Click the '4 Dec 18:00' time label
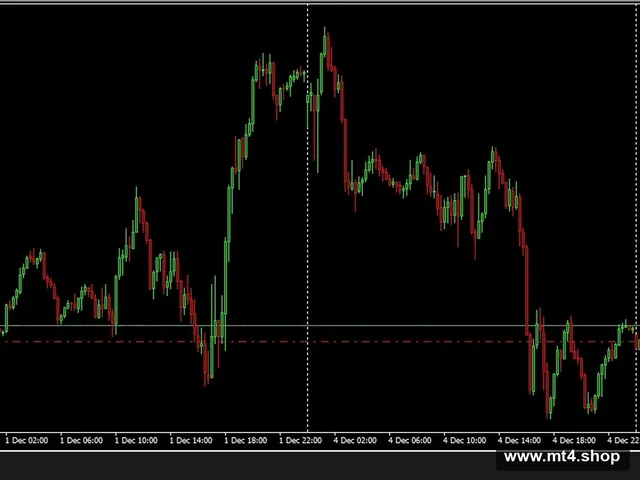 click(x=574, y=440)
